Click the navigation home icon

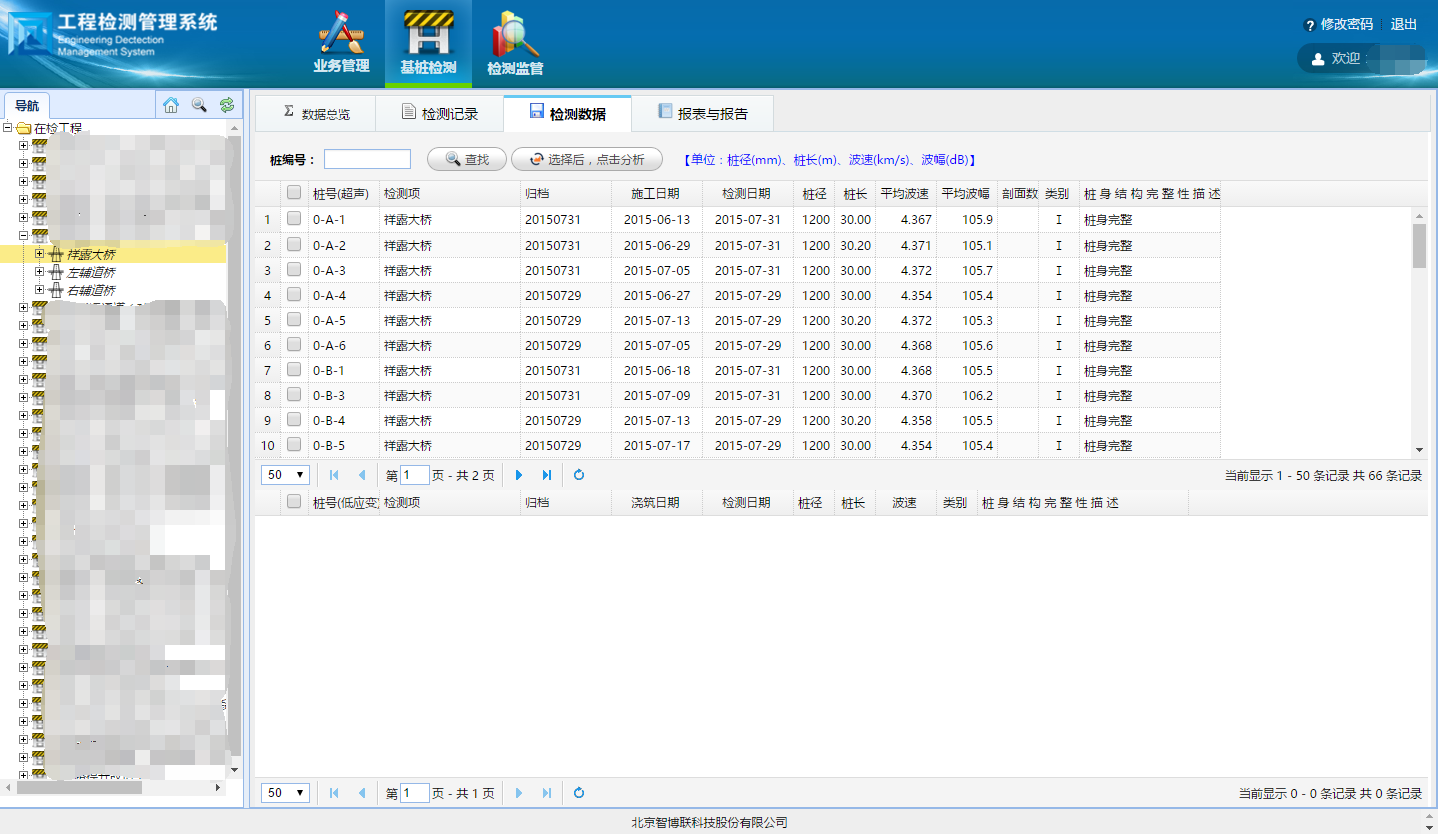click(171, 105)
